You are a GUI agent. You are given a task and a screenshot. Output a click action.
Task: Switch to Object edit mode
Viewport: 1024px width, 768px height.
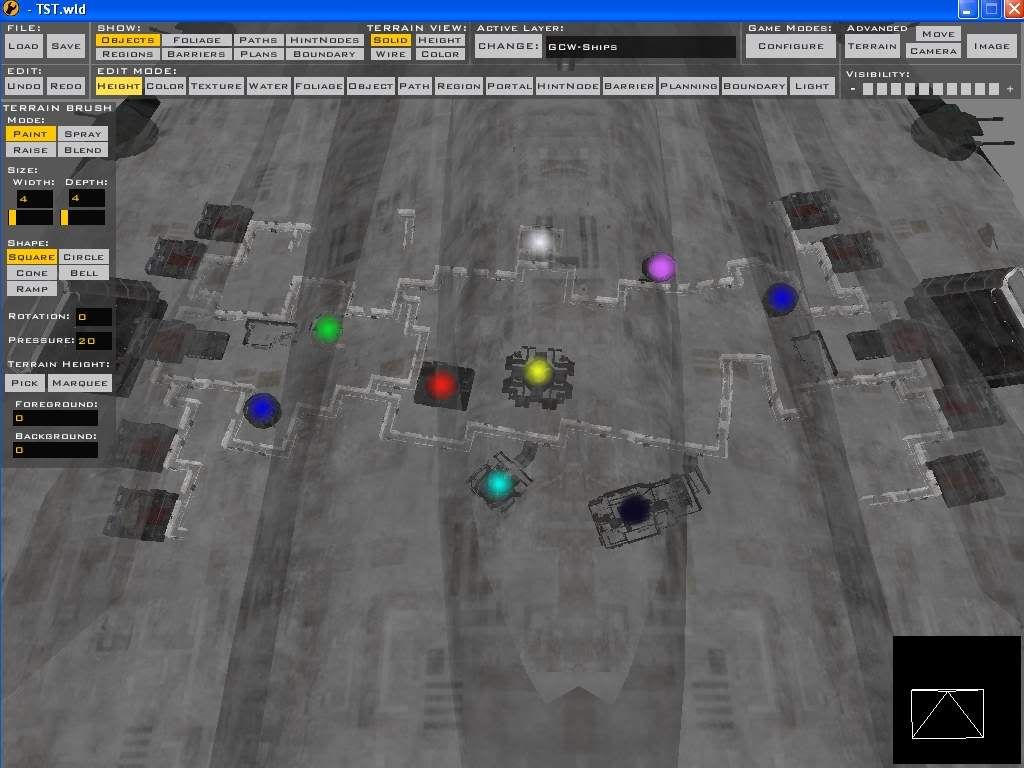tap(370, 86)
